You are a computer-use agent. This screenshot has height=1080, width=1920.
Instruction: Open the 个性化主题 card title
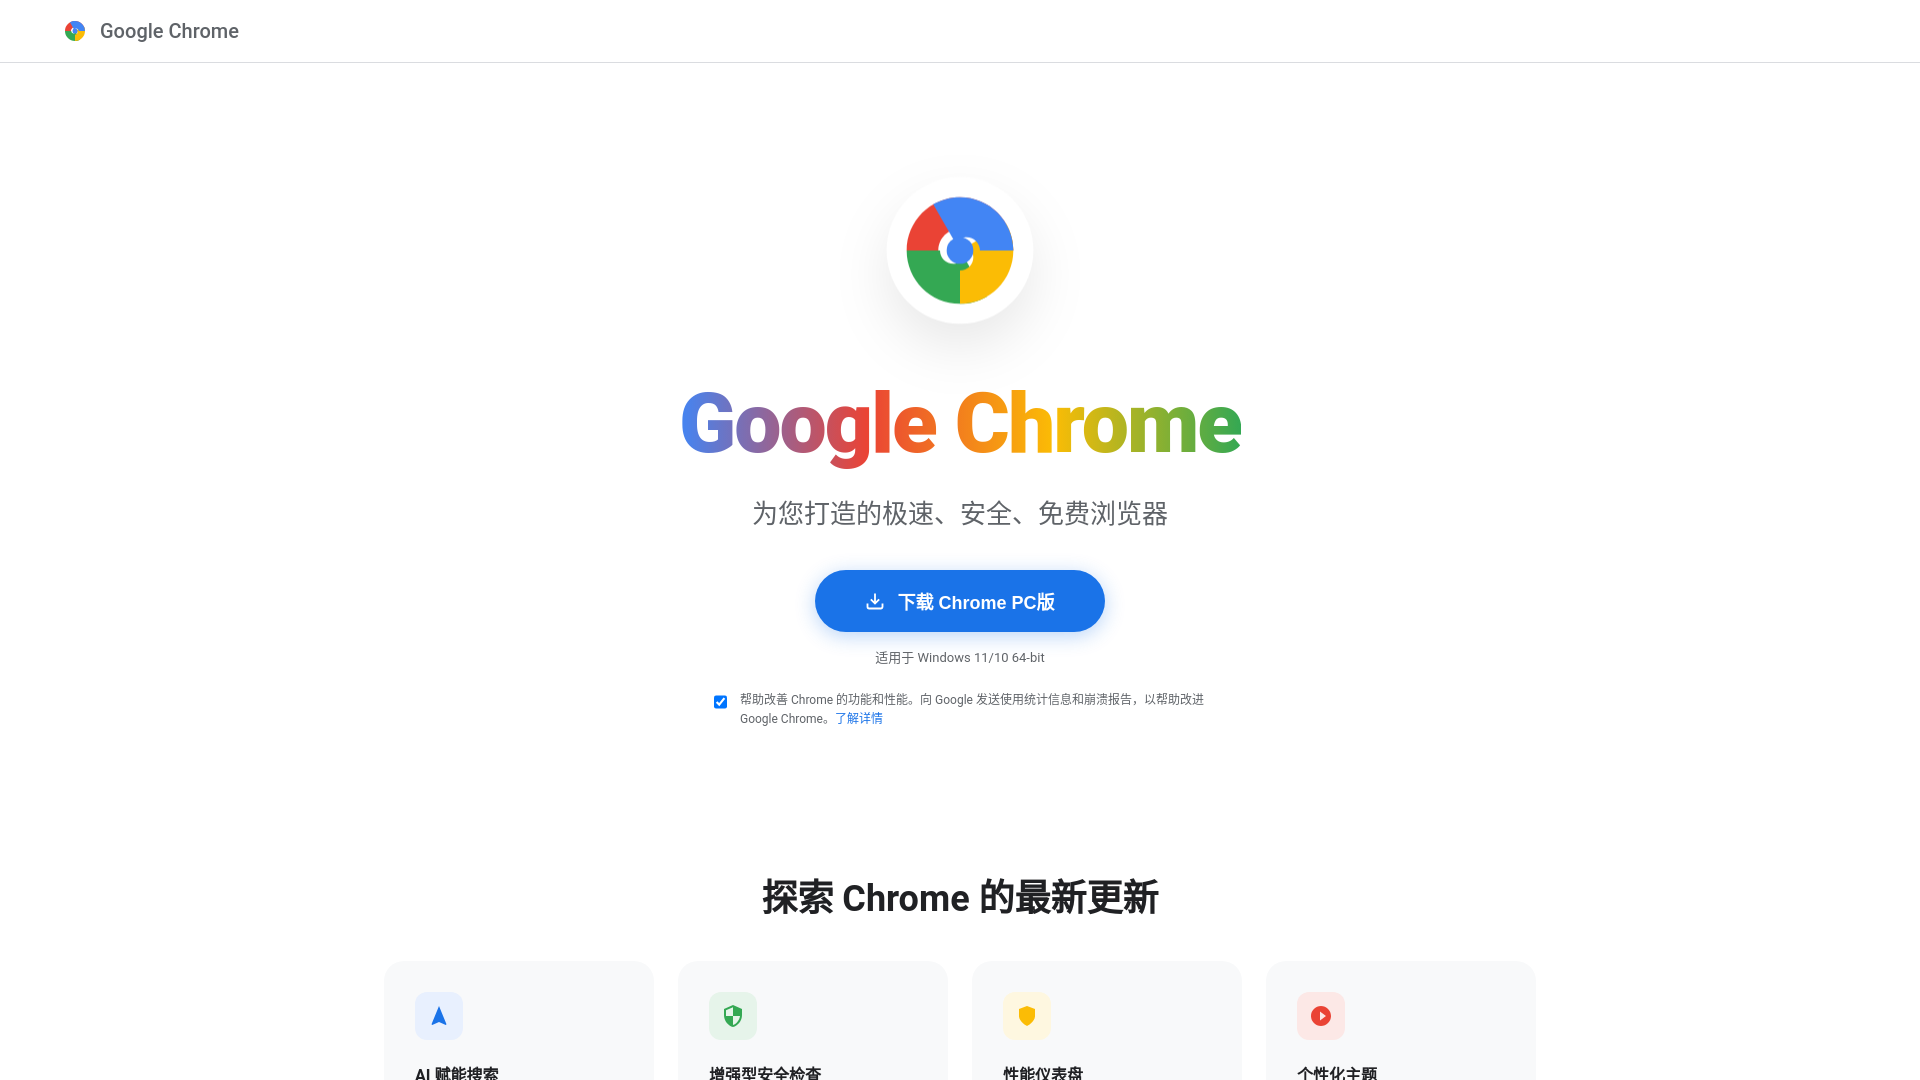(1337, 1073)
